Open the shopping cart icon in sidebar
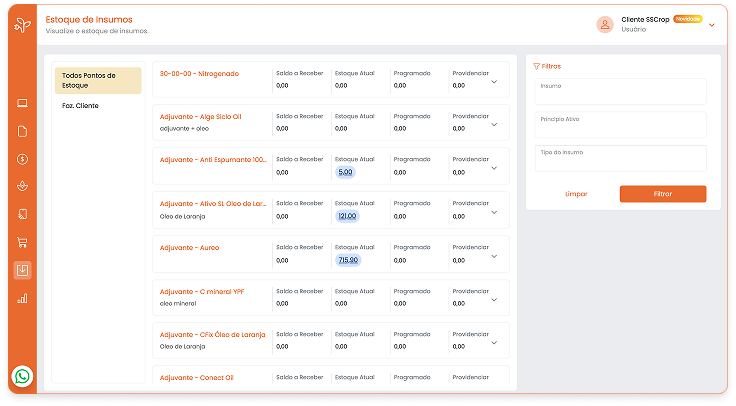 pyautogui.click(x=22, y=242)
